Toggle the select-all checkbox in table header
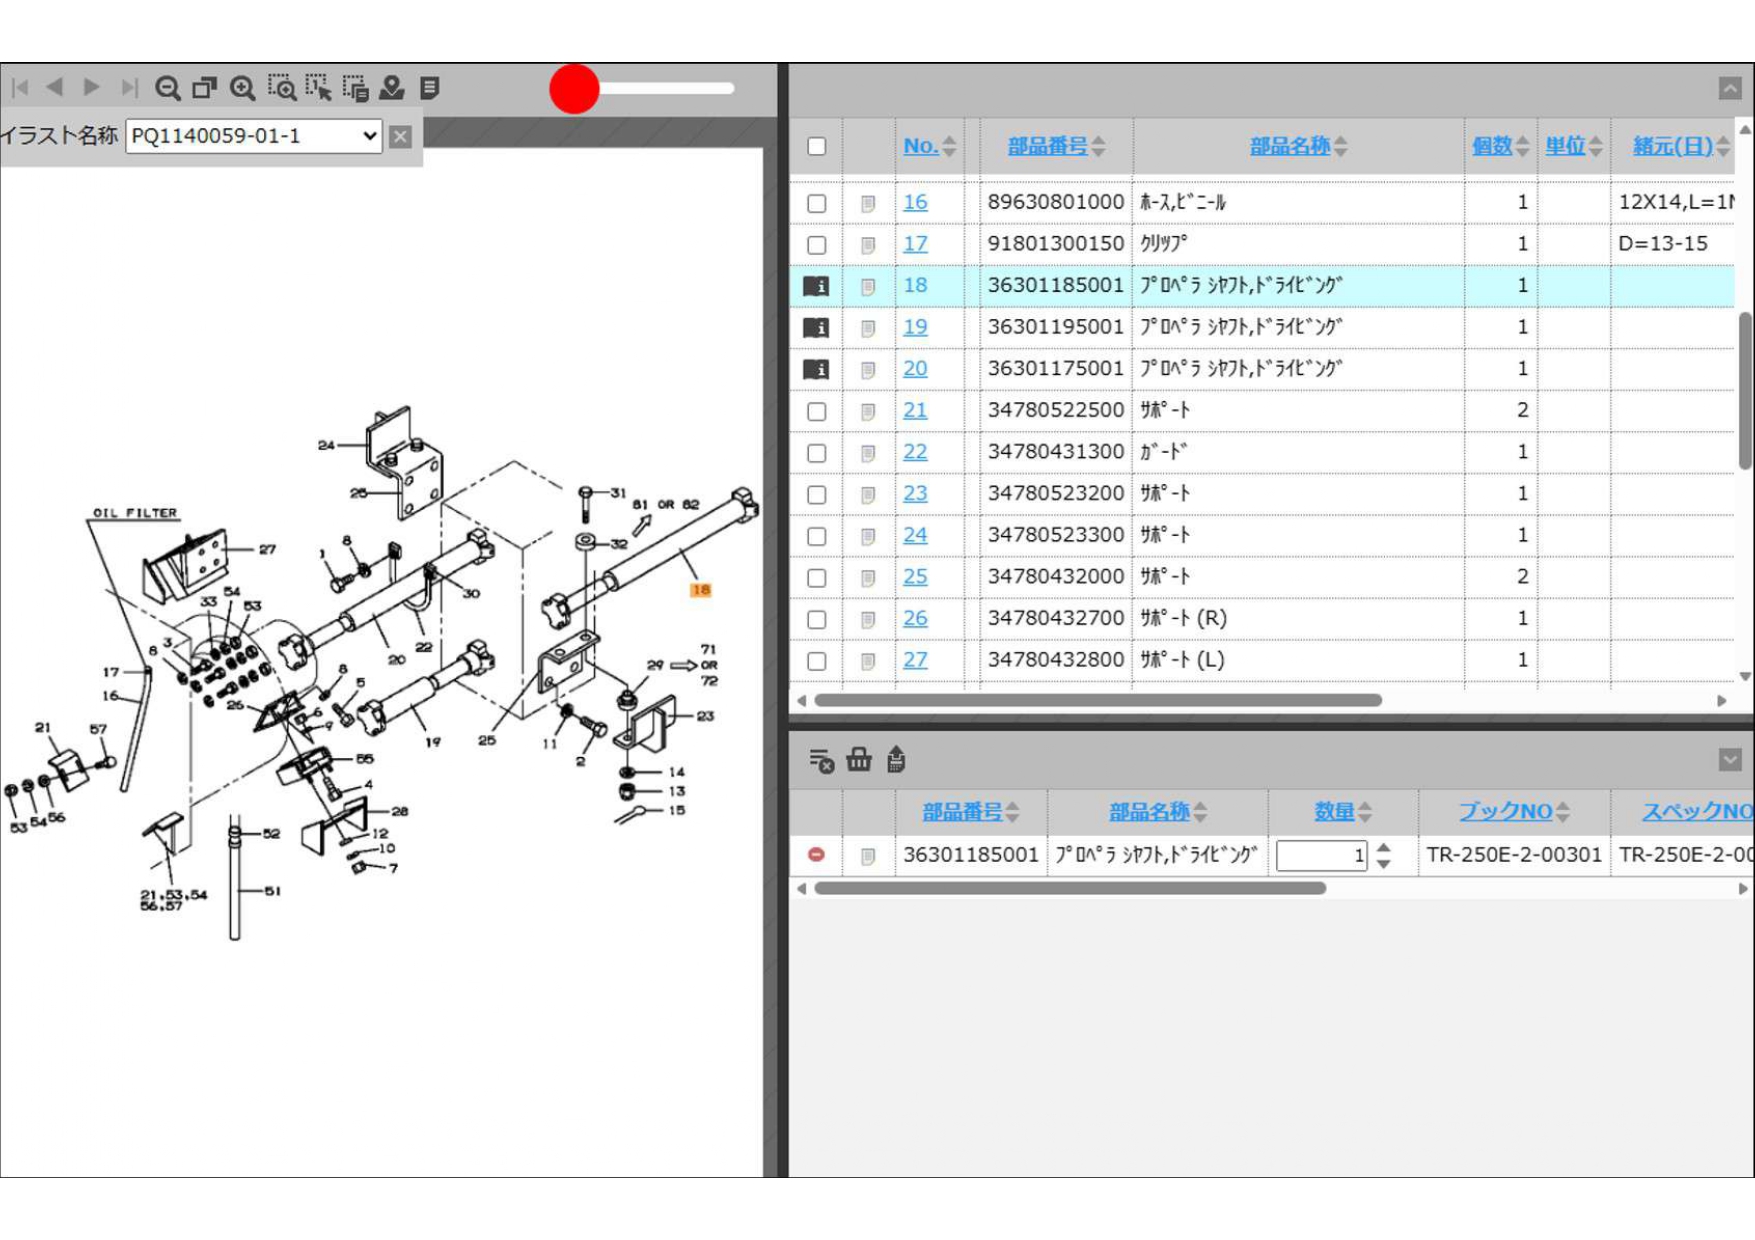Image resolution: width=1755 pixels, height=1240 pixels. tap(816, 146)
